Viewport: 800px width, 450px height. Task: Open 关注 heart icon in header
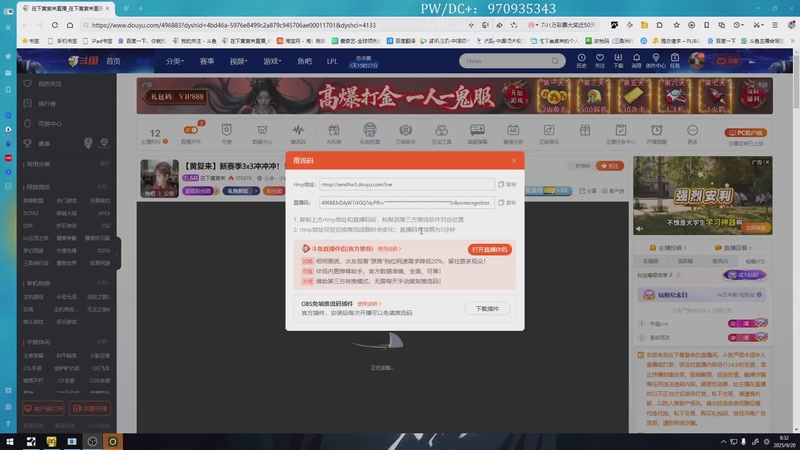point(599,61)
